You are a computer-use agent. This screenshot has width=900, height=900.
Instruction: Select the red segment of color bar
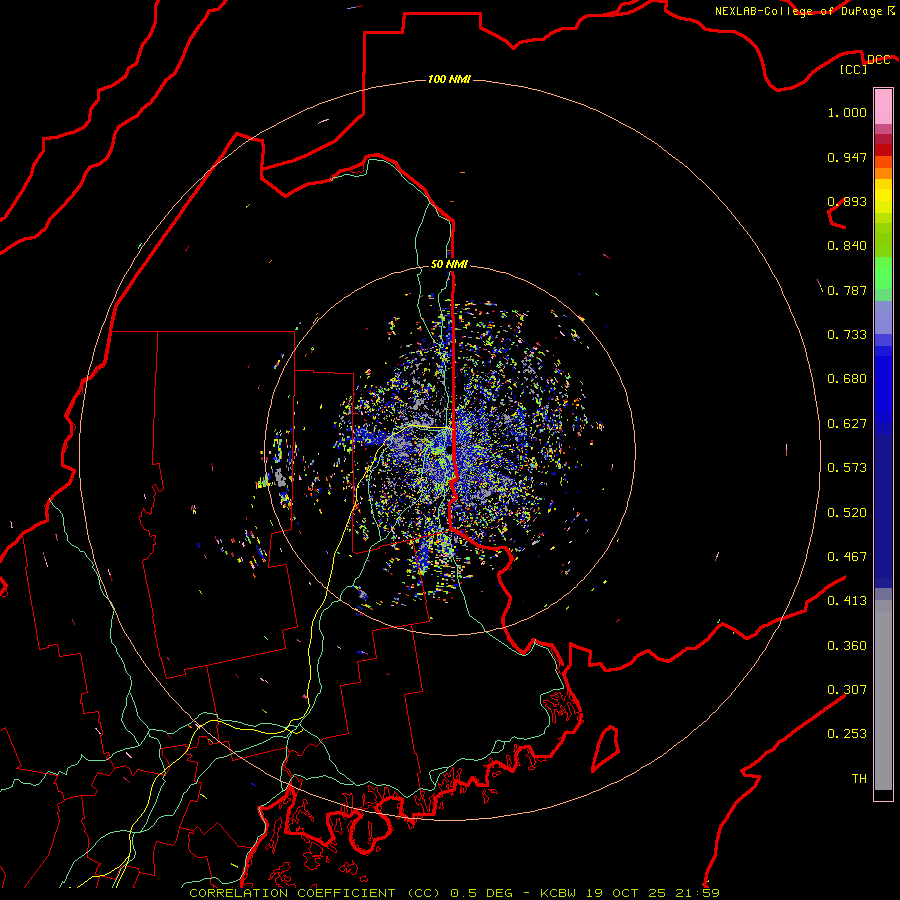[883, 150]
